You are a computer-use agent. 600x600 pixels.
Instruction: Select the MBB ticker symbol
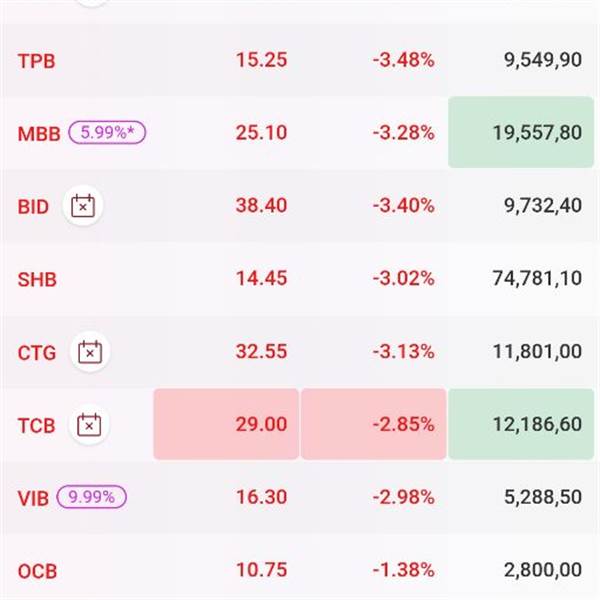point(39,133)
